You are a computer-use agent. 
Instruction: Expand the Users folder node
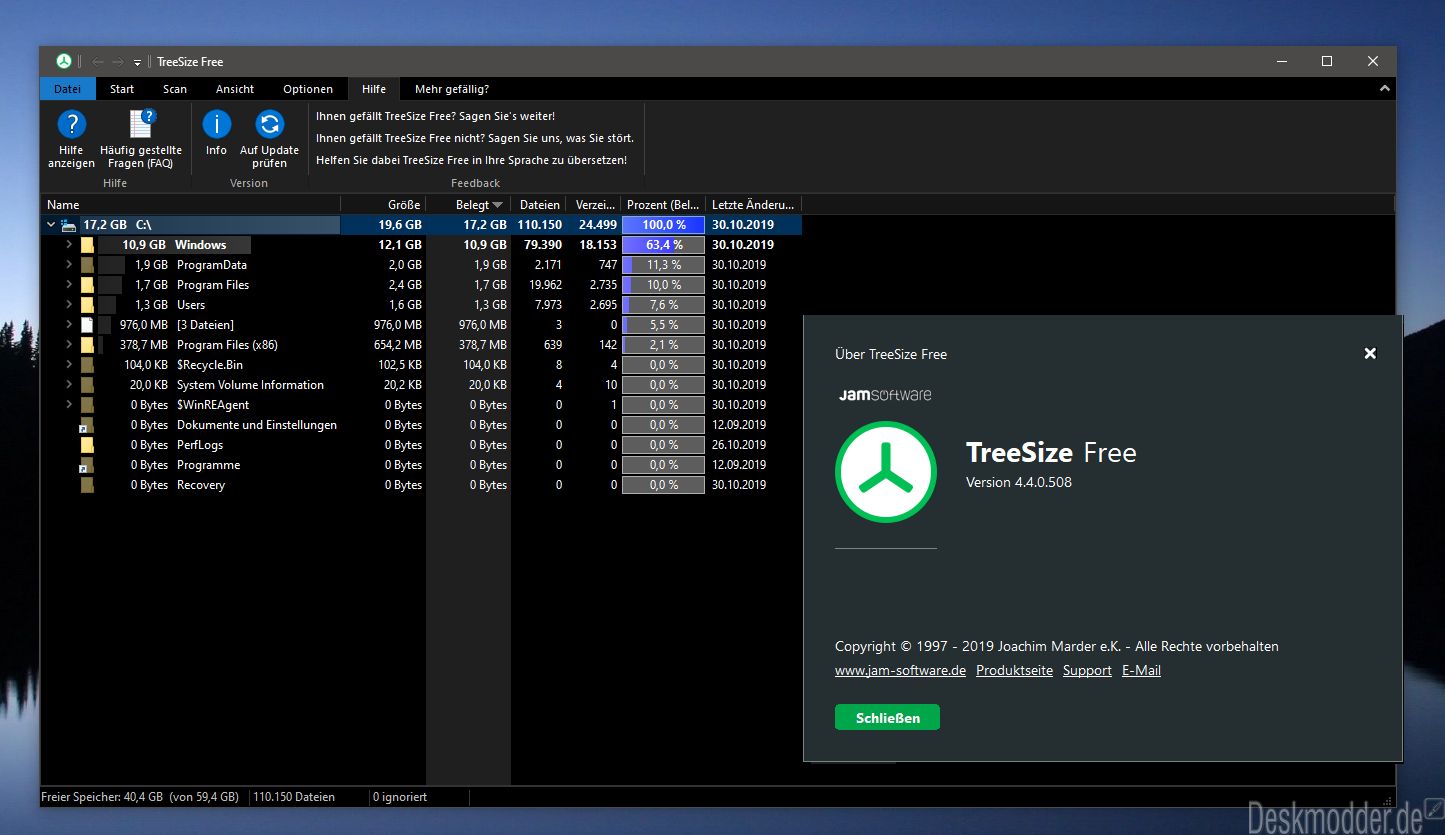[x=69, y=305]
